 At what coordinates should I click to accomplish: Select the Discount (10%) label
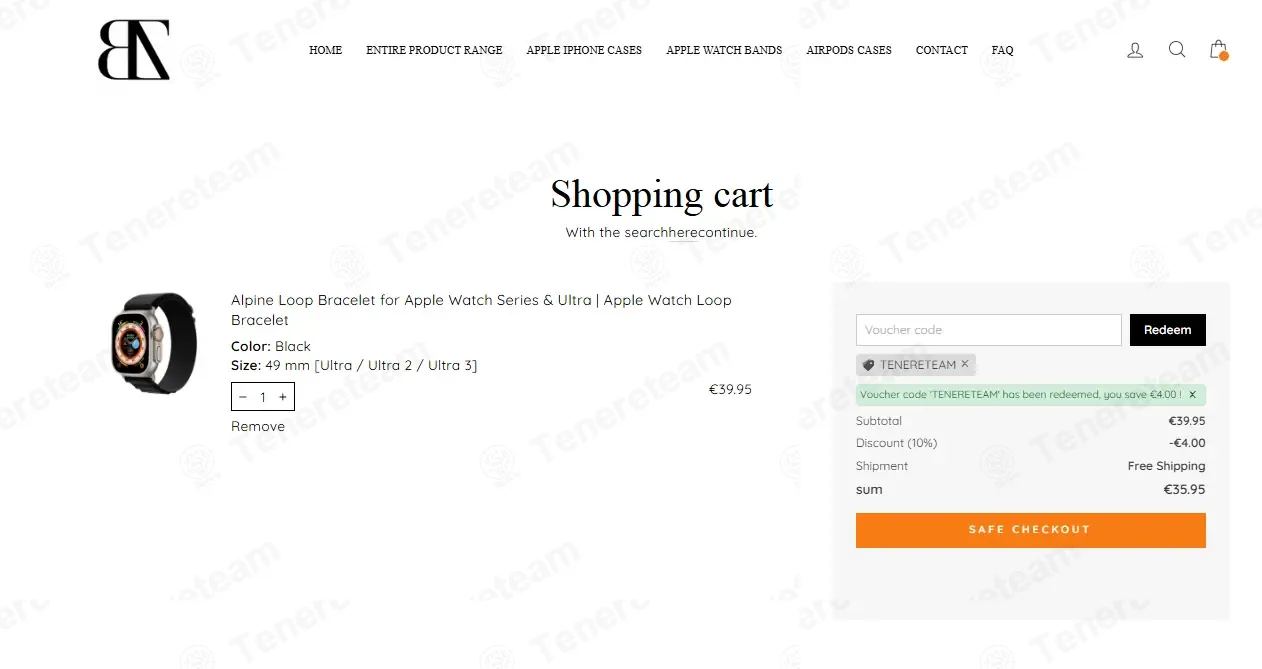[896, 443]
